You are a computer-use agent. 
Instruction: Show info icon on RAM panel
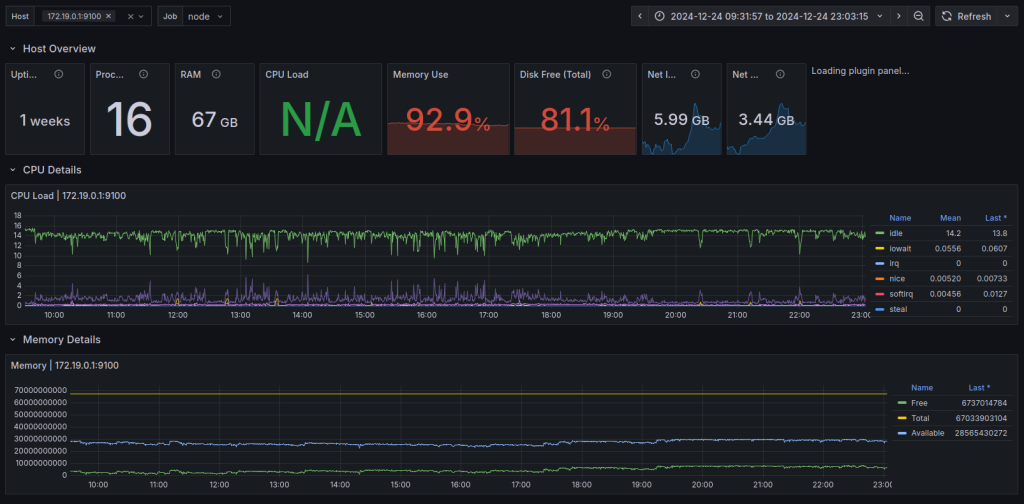pyautogui.click(x=216, y=74)
